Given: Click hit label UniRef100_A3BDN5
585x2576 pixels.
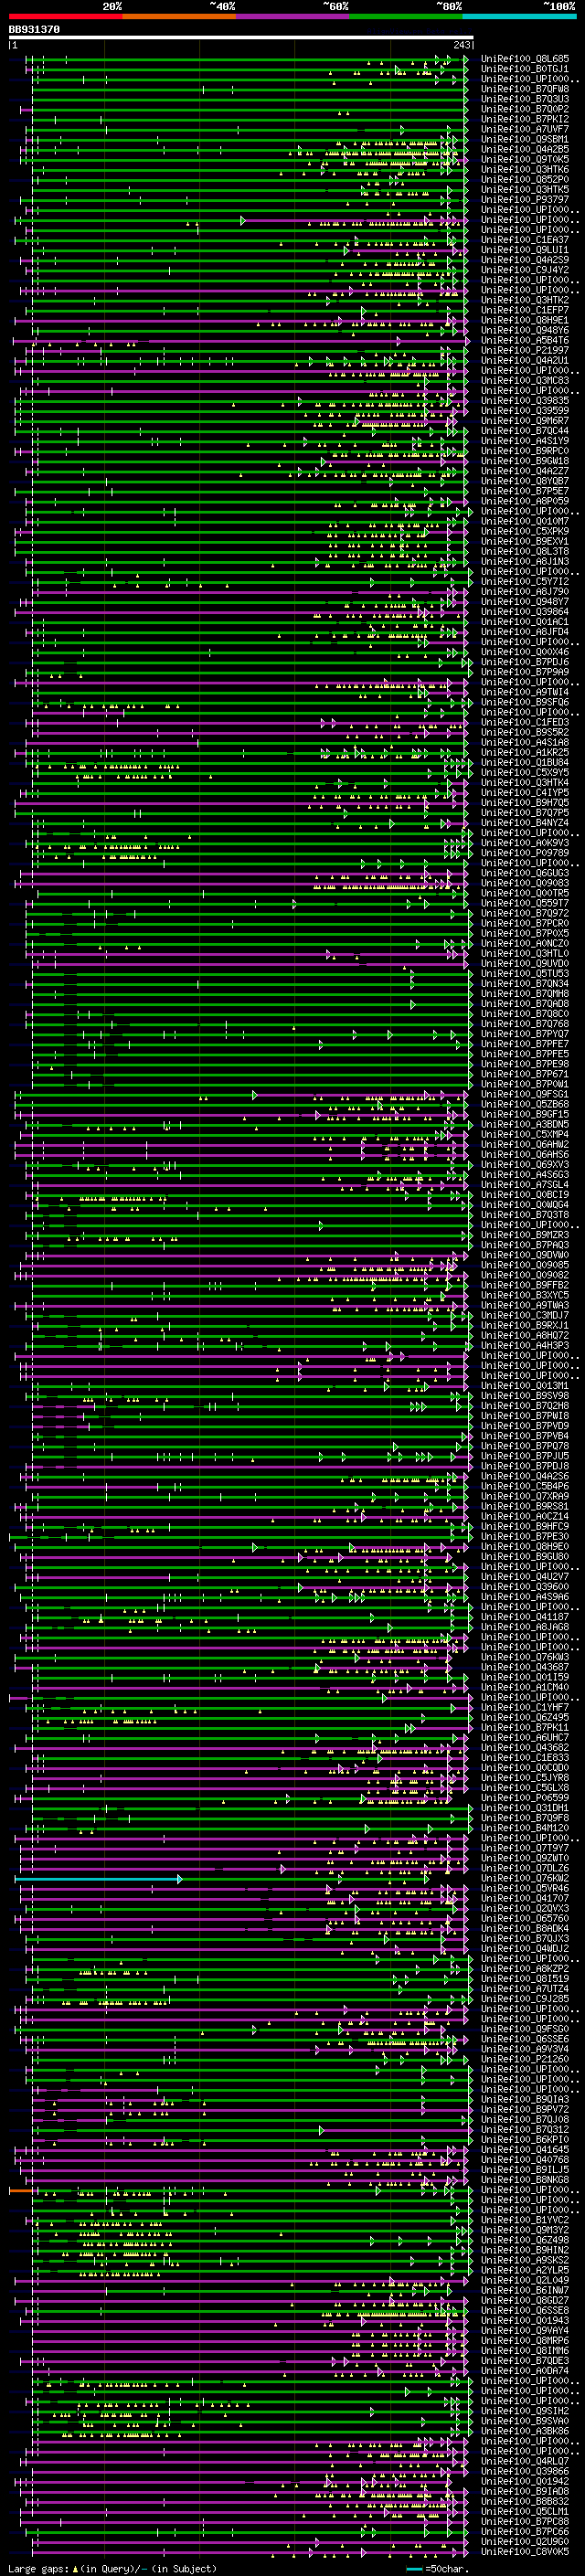Looking at the screenshot, I should [x=525, y=1124].
